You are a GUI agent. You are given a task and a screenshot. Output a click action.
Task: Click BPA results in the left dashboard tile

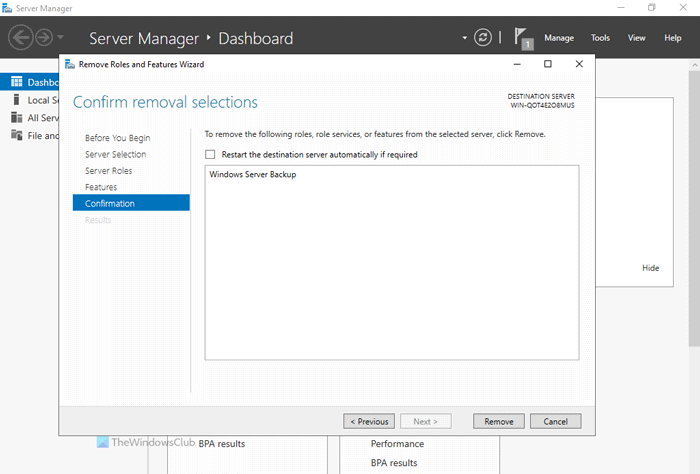point(222,444)
